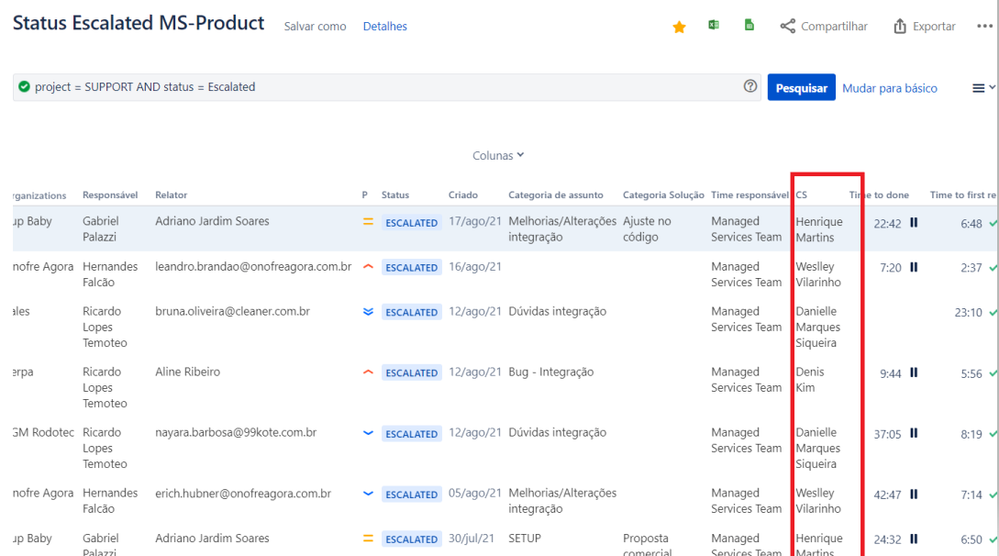Open the Google Sheets export icon
The height and width of the screenshot is (556, 999).
point(749,25)
